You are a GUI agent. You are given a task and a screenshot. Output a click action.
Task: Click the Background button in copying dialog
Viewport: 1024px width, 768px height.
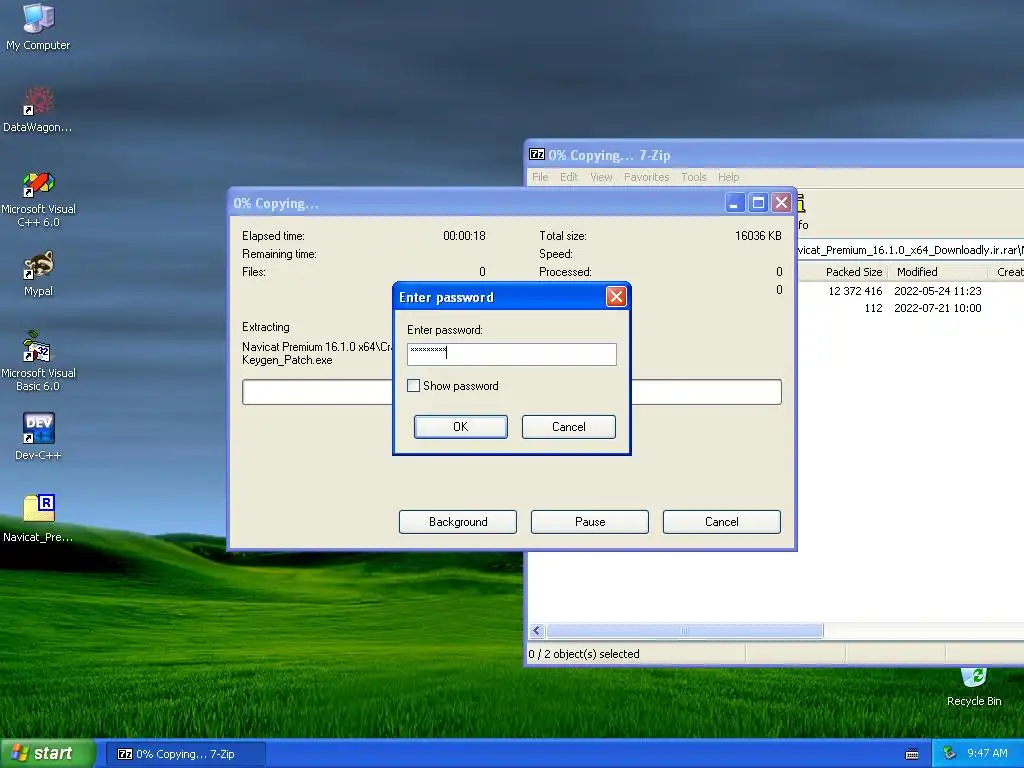coord(458,522)
